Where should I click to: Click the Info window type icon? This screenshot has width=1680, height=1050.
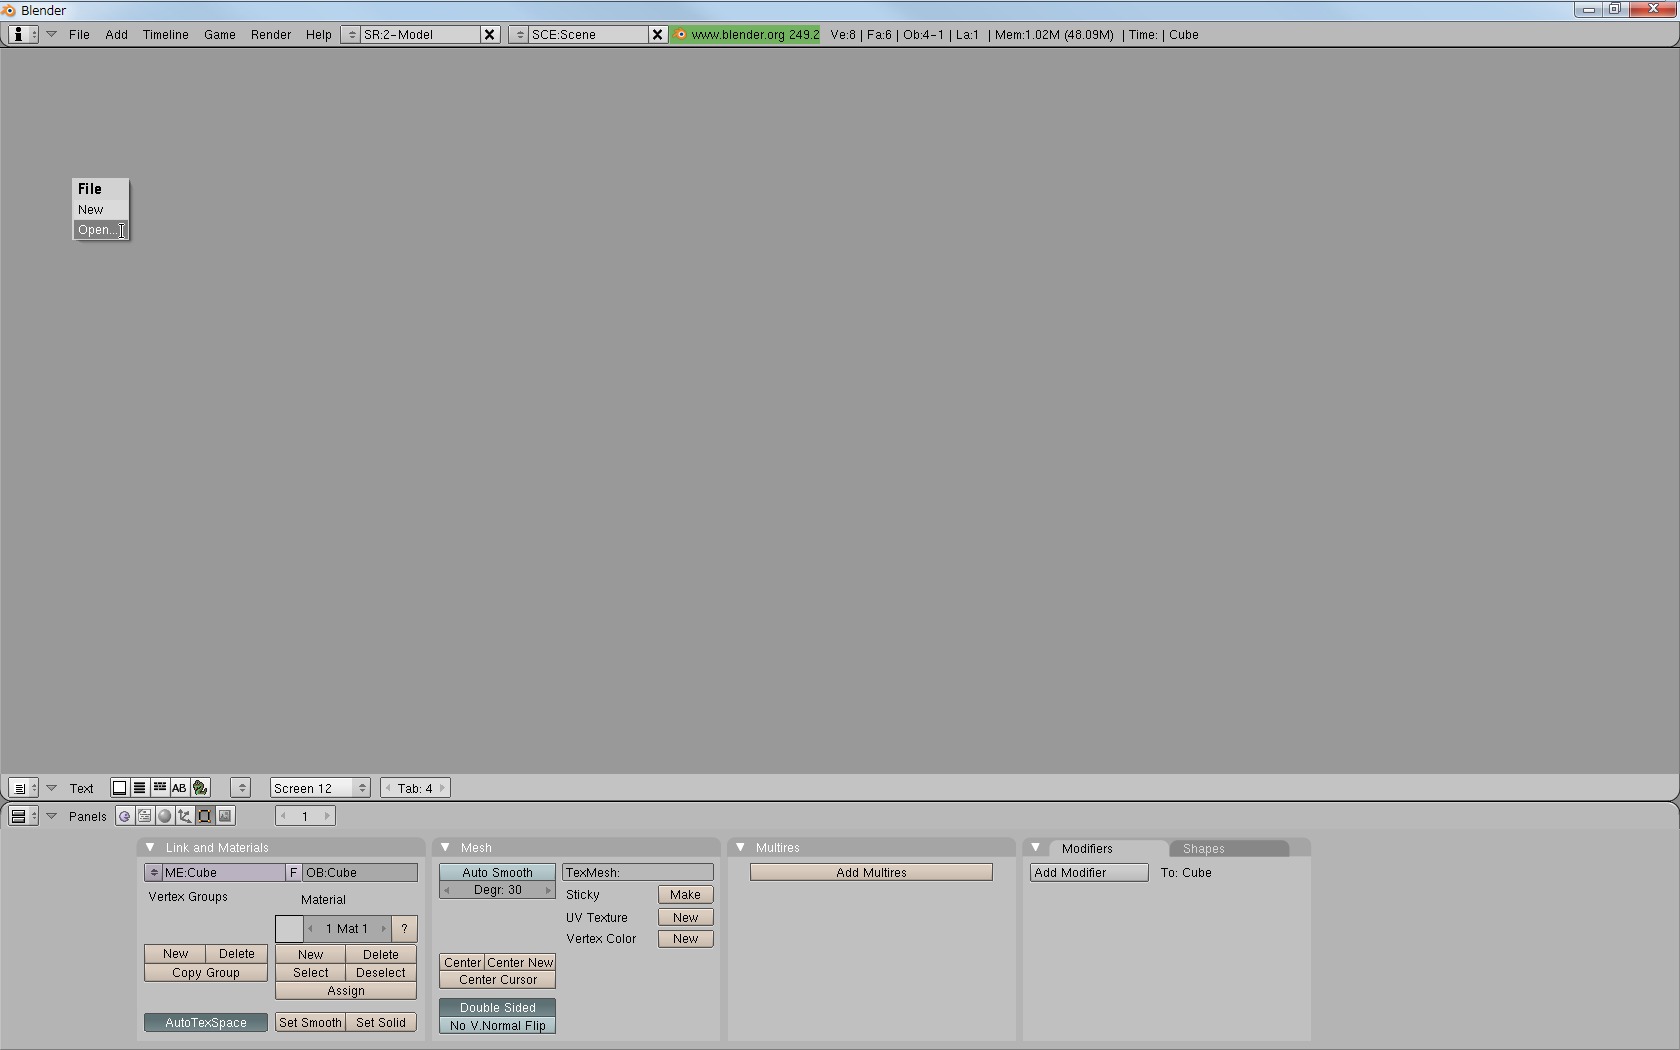pyautogui.click(x=23, y=34)
